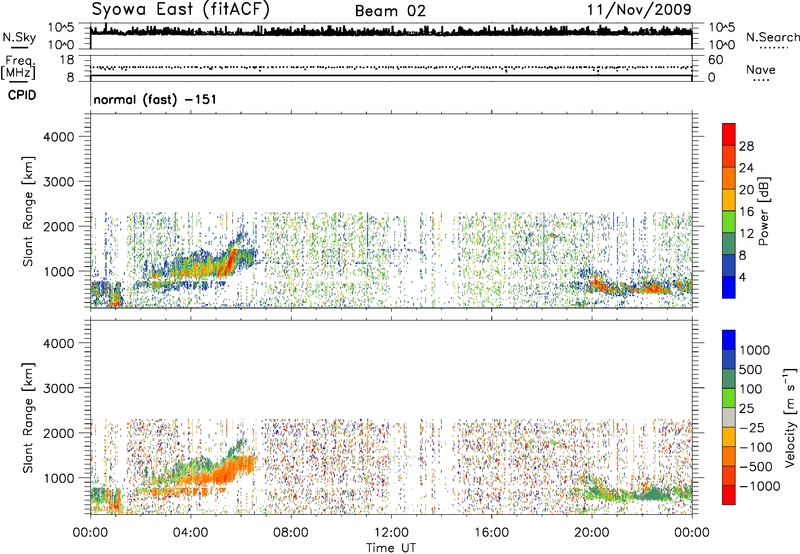Click the 'Nave' legend label

click(760, 69)
